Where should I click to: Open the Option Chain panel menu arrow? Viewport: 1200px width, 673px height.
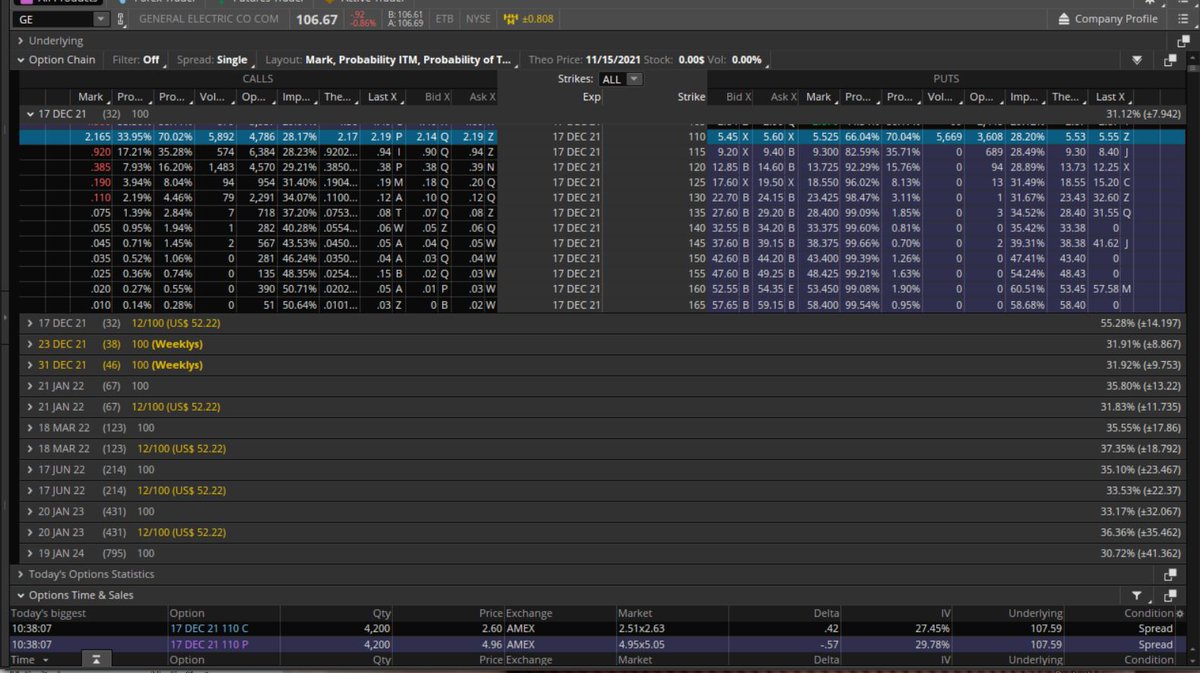[1137, 60]
